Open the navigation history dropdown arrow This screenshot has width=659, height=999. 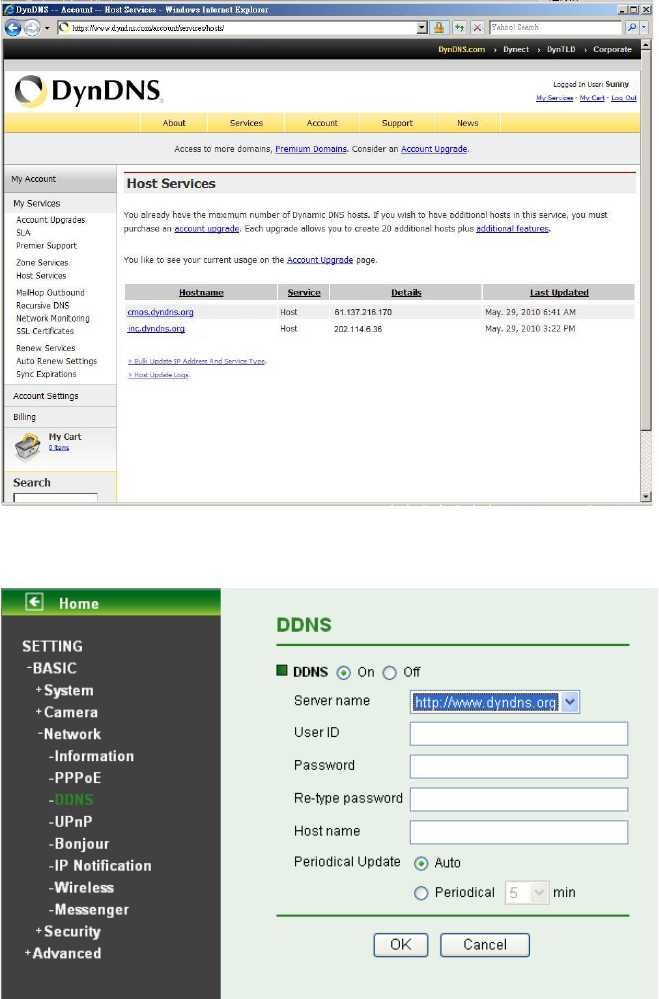tap(47, 28)
